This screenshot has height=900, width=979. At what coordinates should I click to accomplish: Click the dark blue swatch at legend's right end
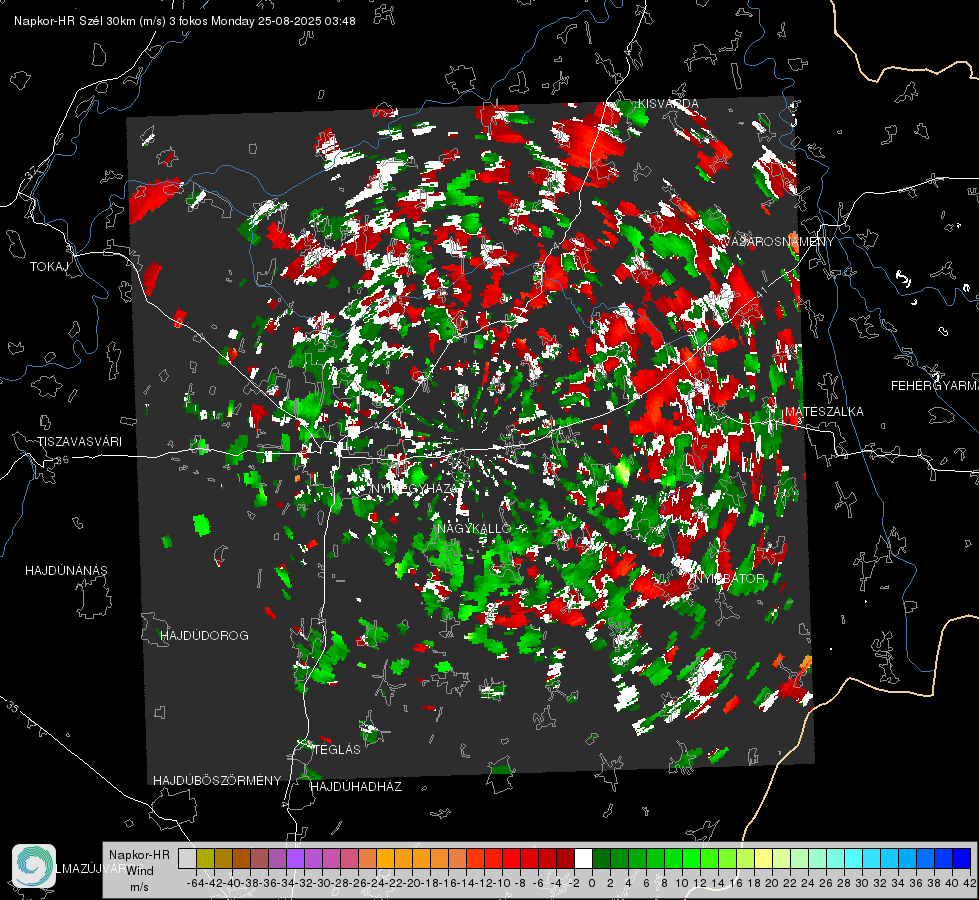click(x=962, y=858)
